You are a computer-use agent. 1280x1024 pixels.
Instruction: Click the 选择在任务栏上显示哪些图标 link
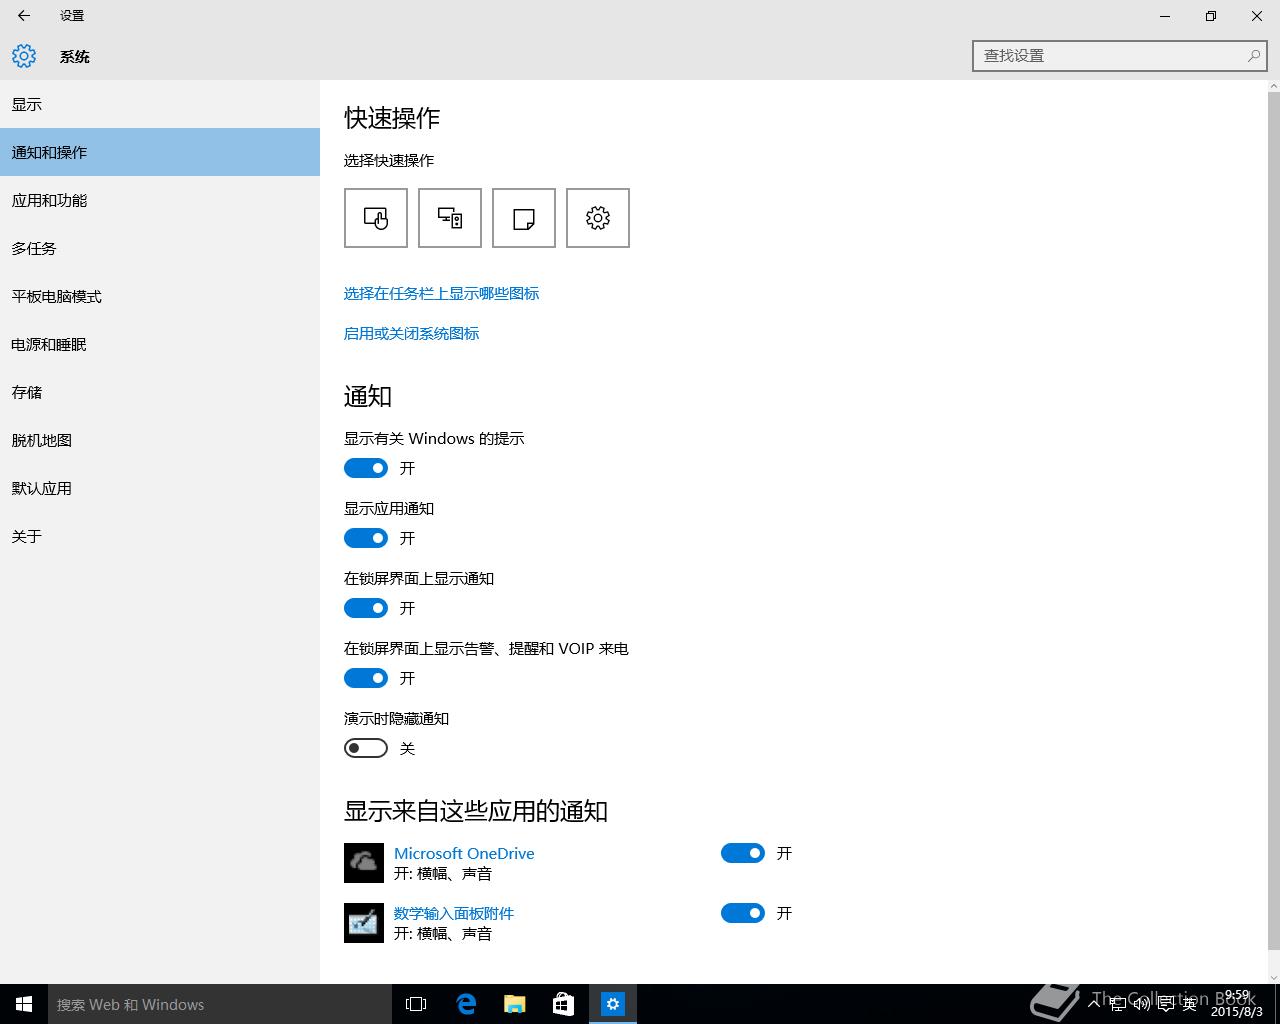[x=441, y=293]
